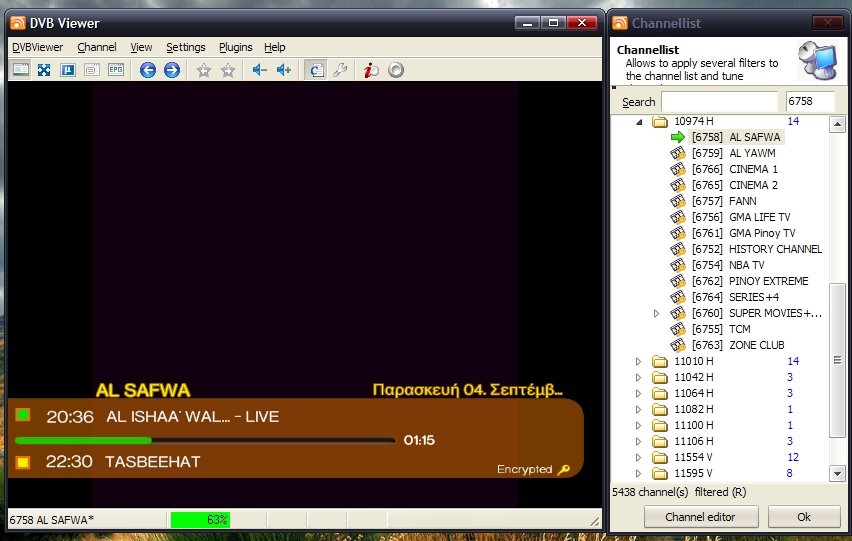Click the Ok button in Channellist
Image resolution: width=852 pixels, height=541 pixels.
[804, 517]
